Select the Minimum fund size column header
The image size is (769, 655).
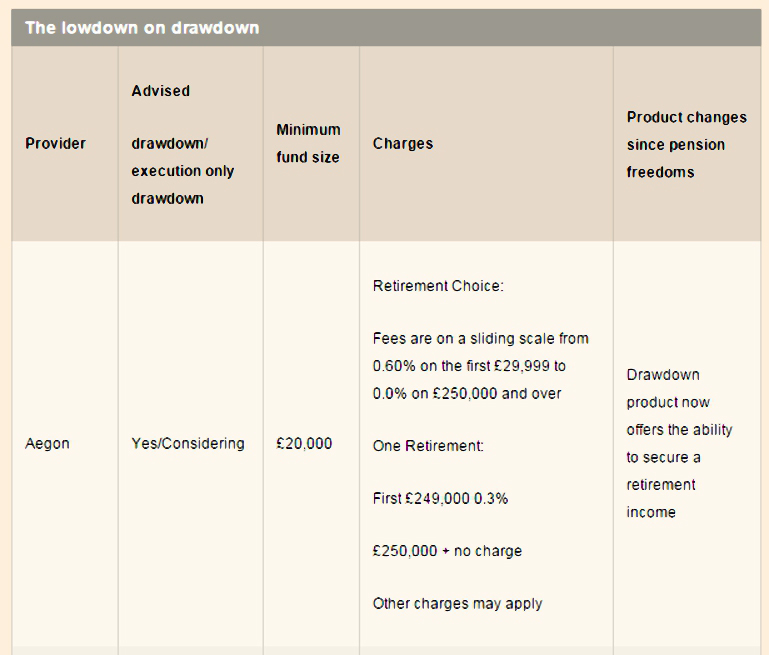point(308,144)
